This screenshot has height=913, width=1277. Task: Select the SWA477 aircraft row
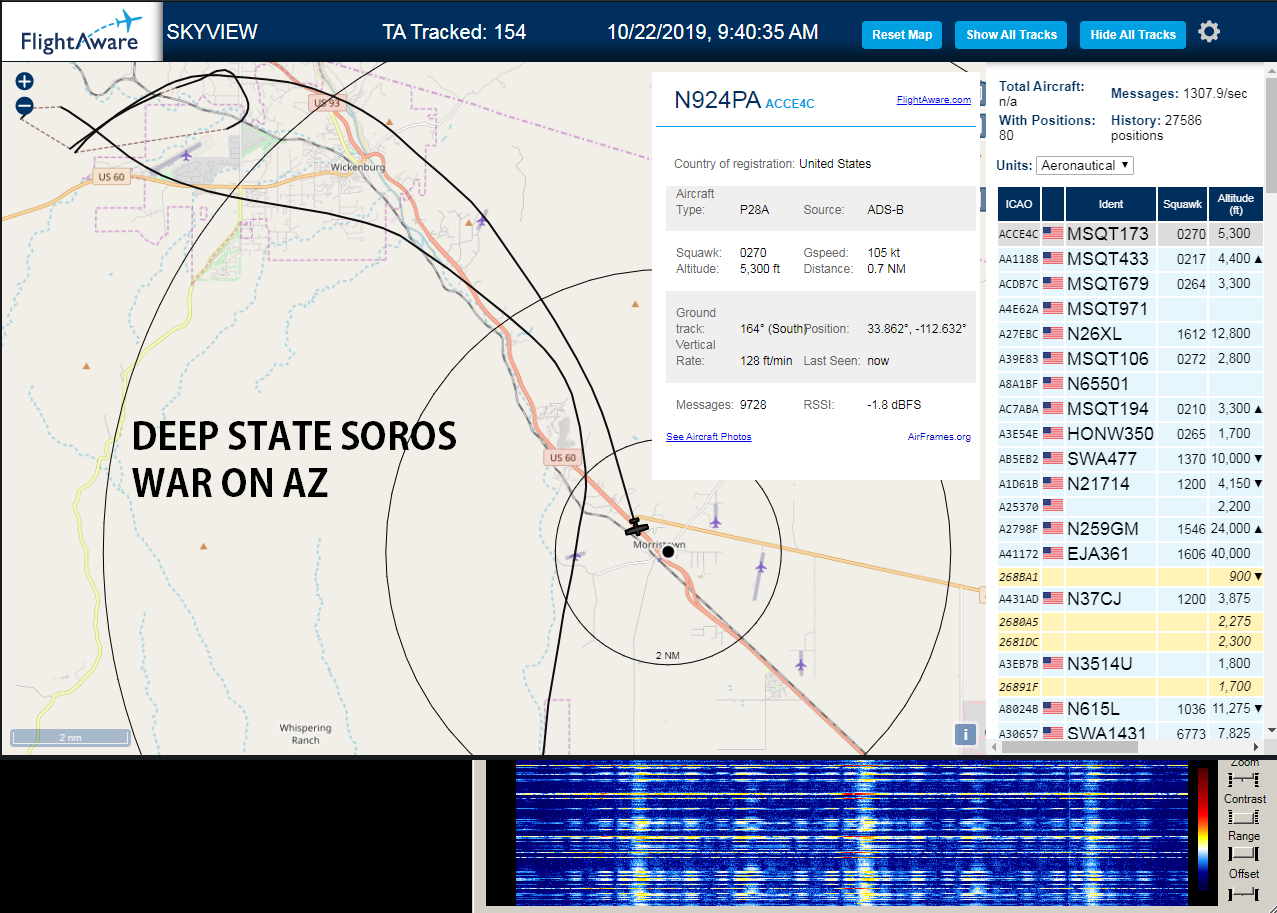tap(1131, 459)
